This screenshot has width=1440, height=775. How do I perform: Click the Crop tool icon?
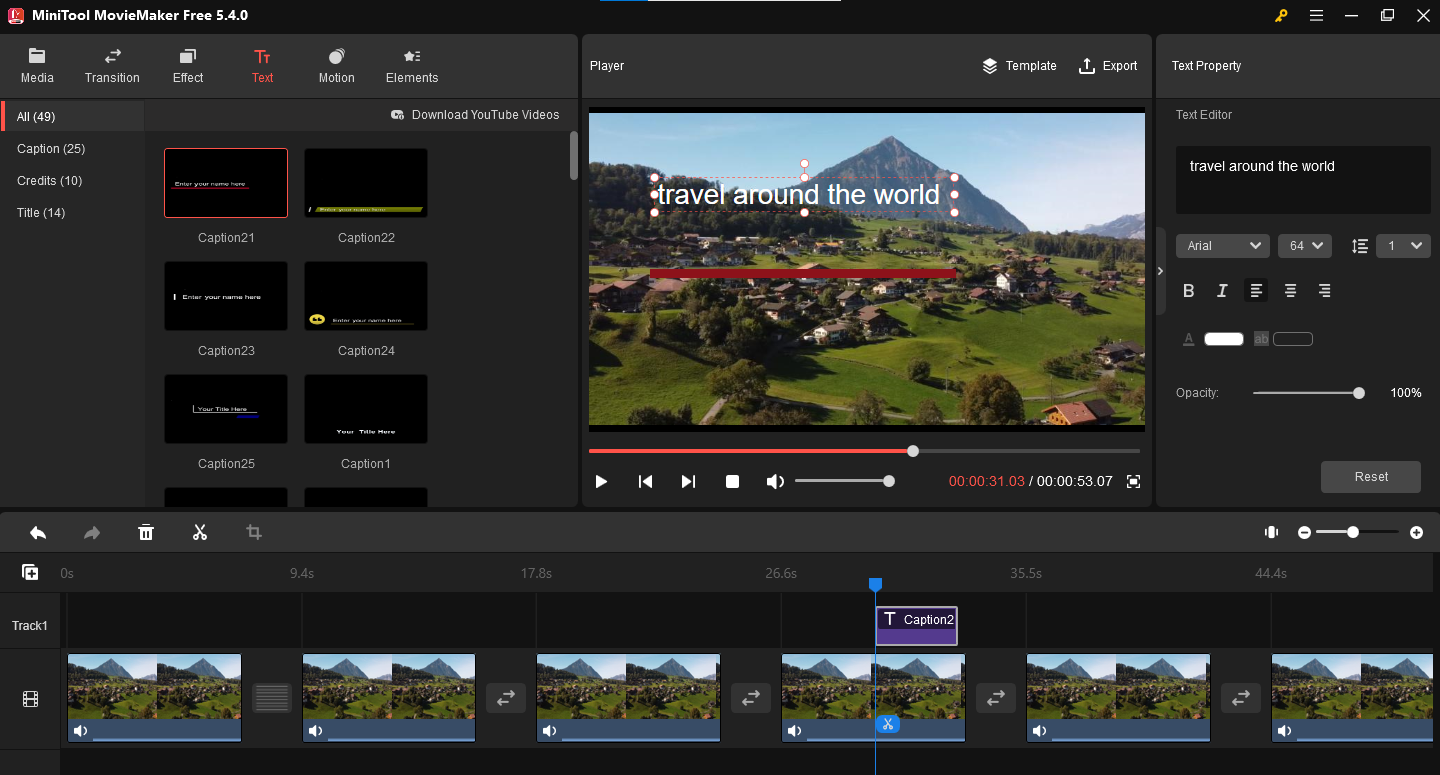254,533
